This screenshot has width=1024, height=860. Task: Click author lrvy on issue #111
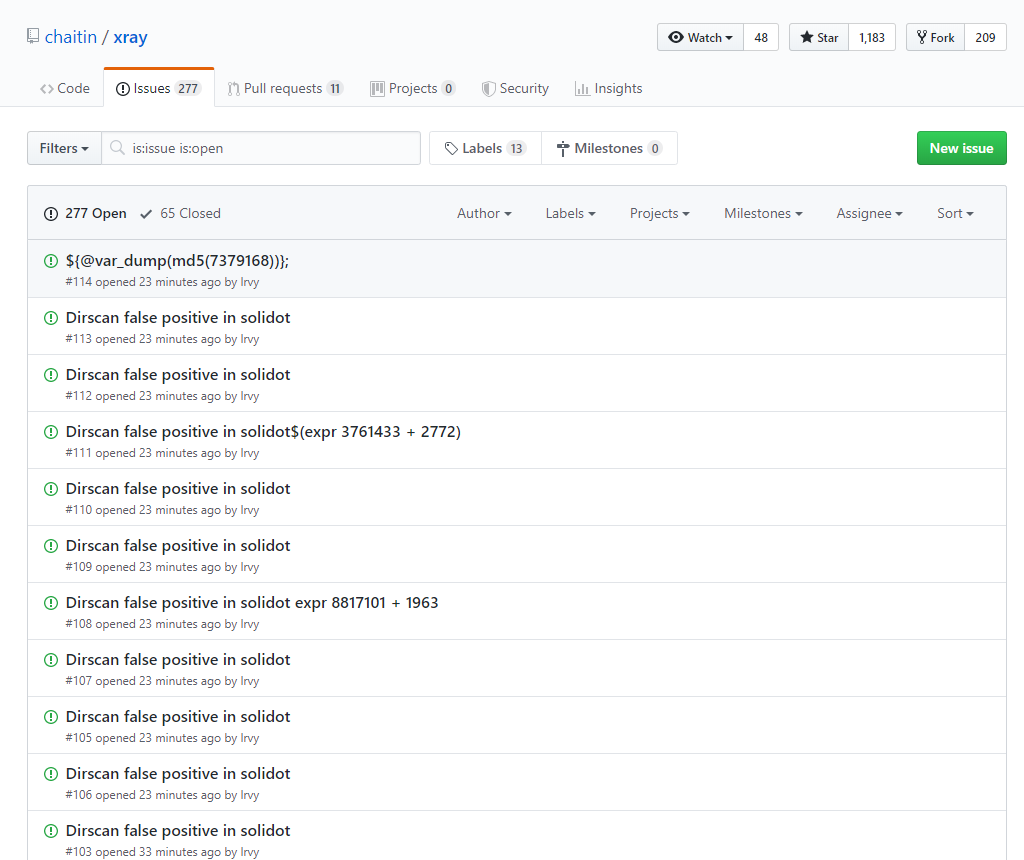click(x=249, y=453)
